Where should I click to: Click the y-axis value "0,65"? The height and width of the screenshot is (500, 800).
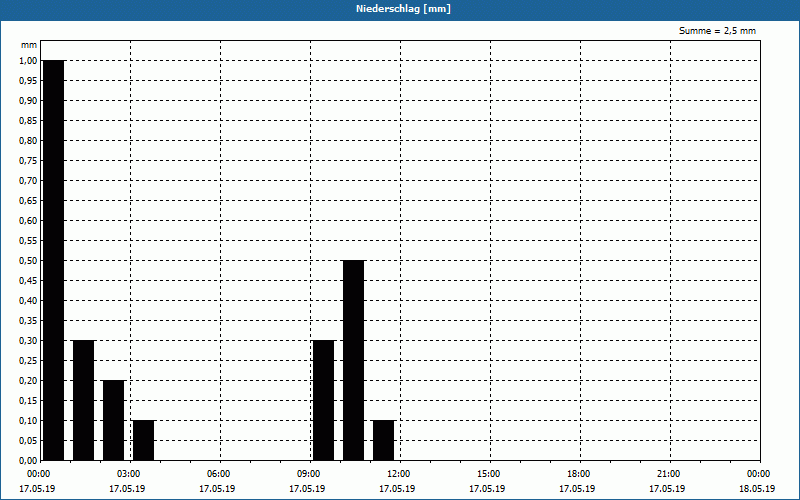point(28,201)
